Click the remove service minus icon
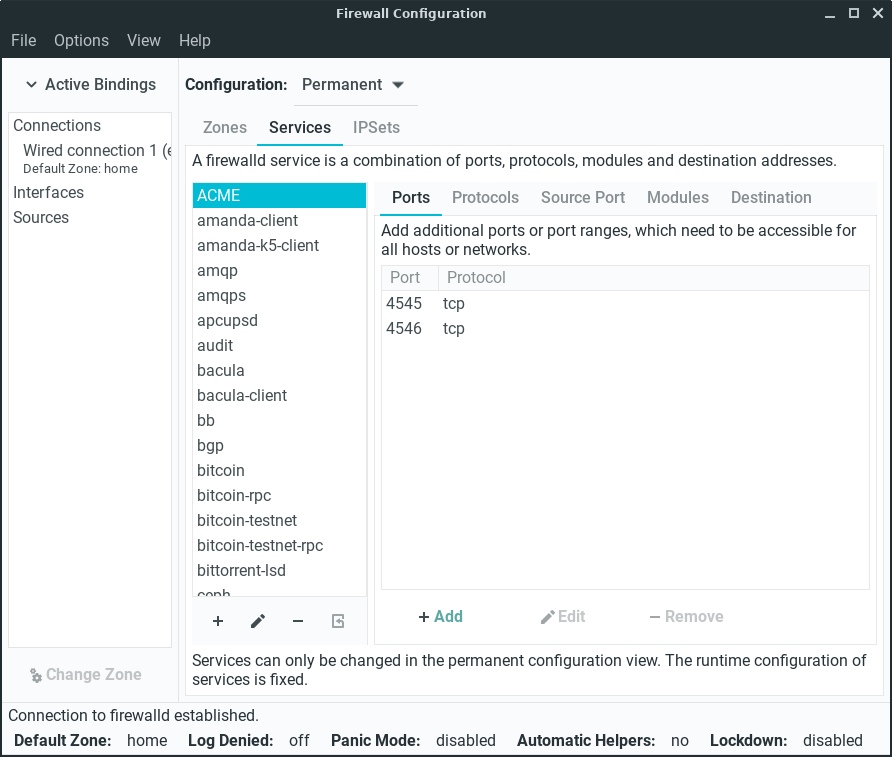This screenshot has width=892, height=757. 298,621
